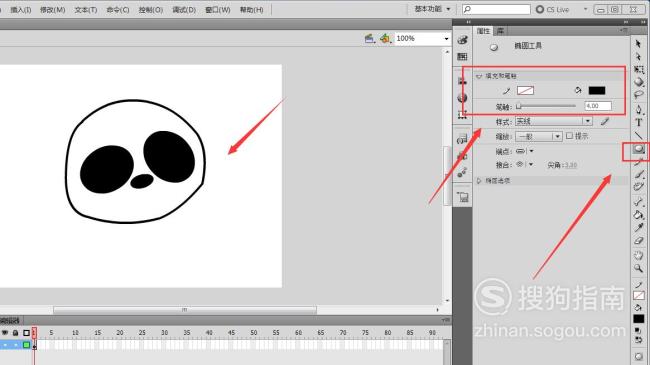Open the 帮助(H) menu

click(251, 10)
